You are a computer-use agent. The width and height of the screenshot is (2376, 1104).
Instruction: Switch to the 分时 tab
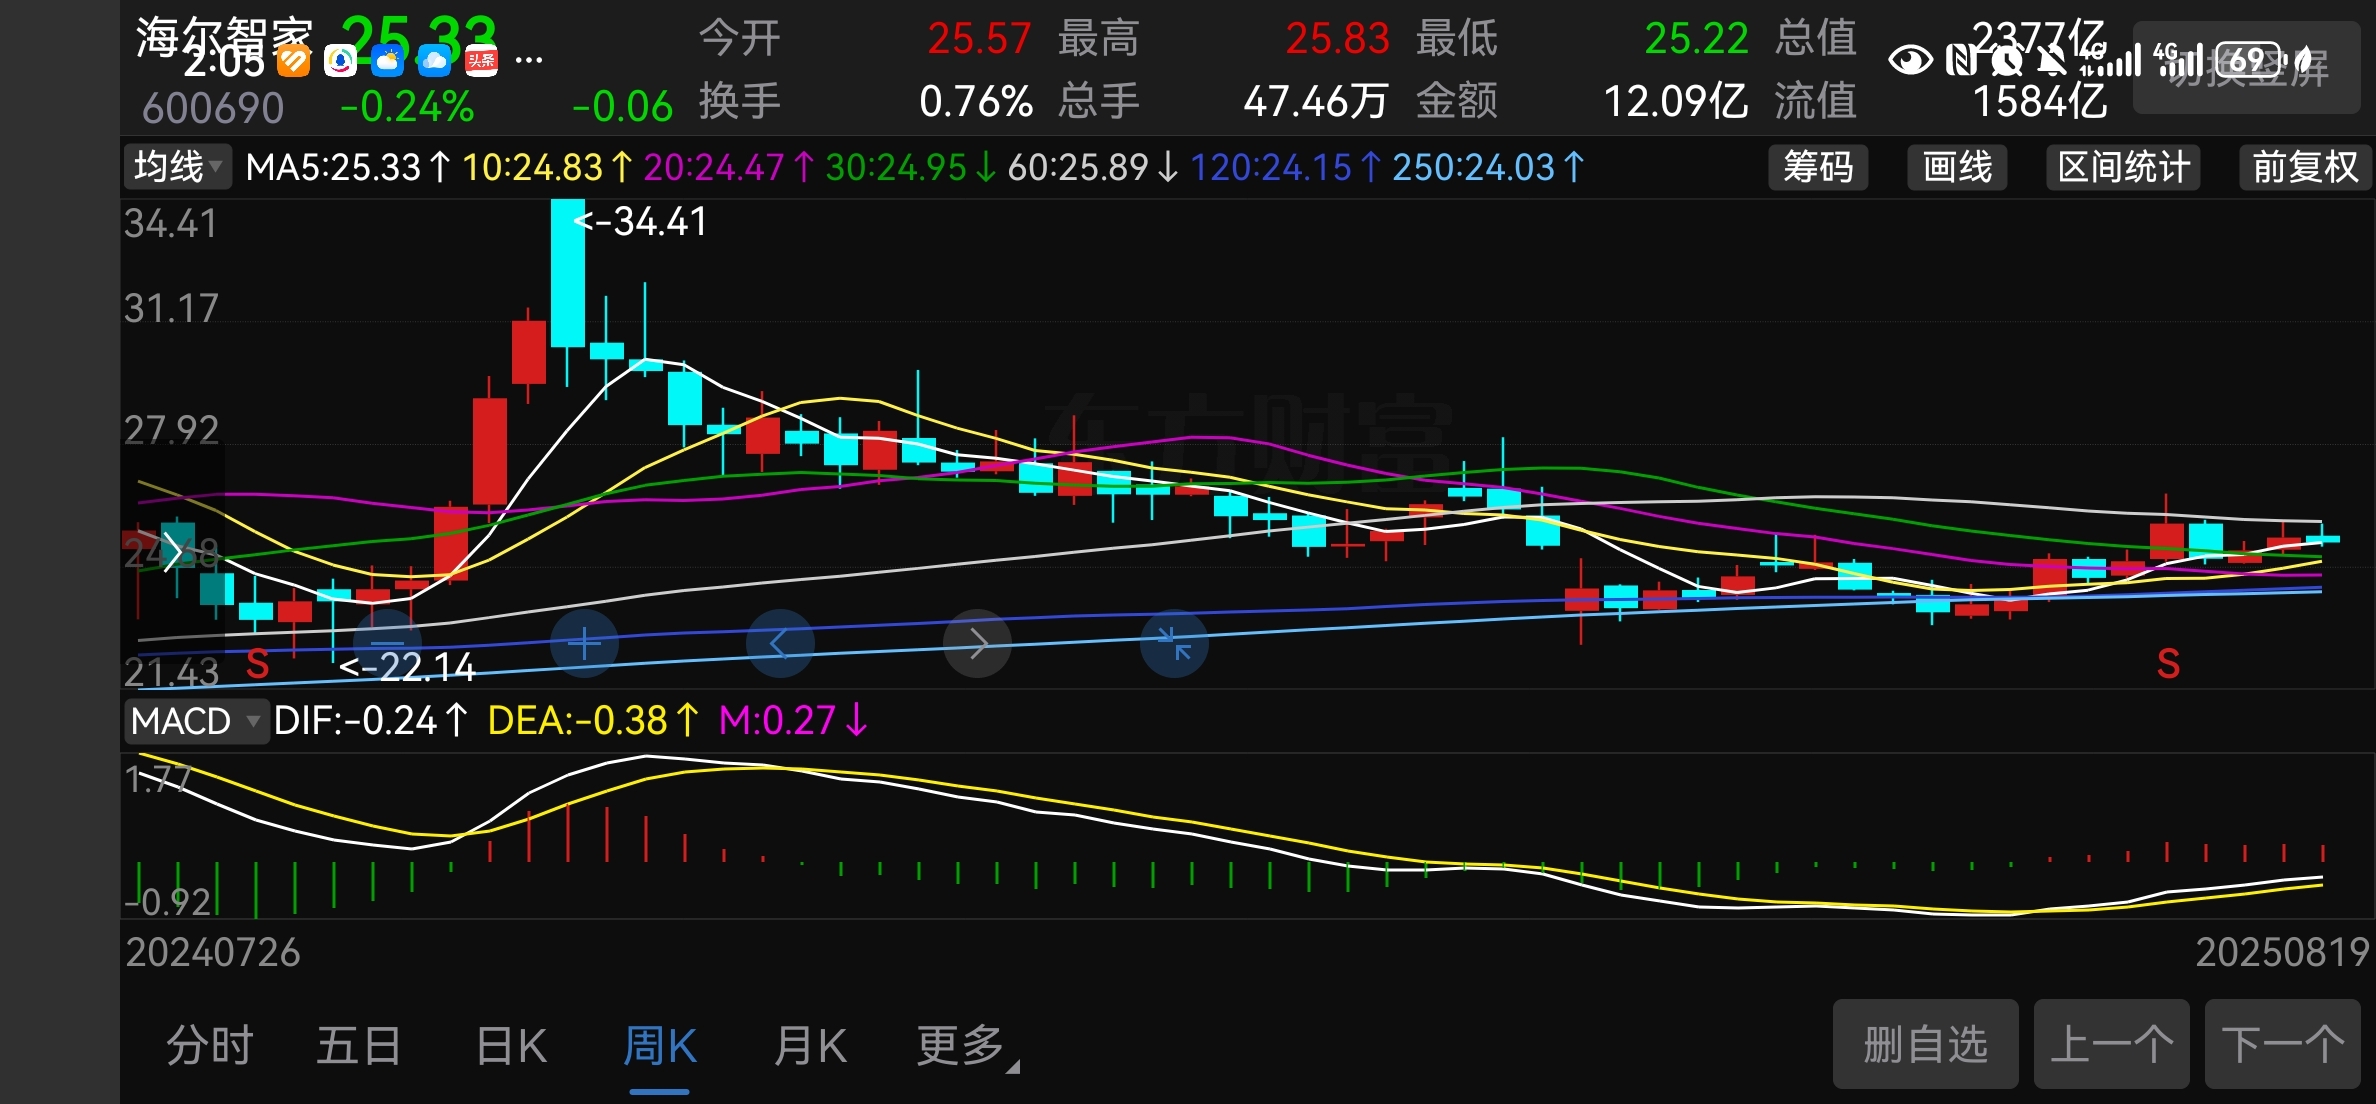210,1046
